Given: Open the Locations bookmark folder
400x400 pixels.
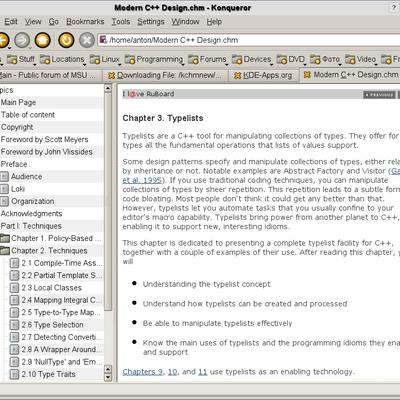Looking at the screenshot, I should tap(62, 59).
